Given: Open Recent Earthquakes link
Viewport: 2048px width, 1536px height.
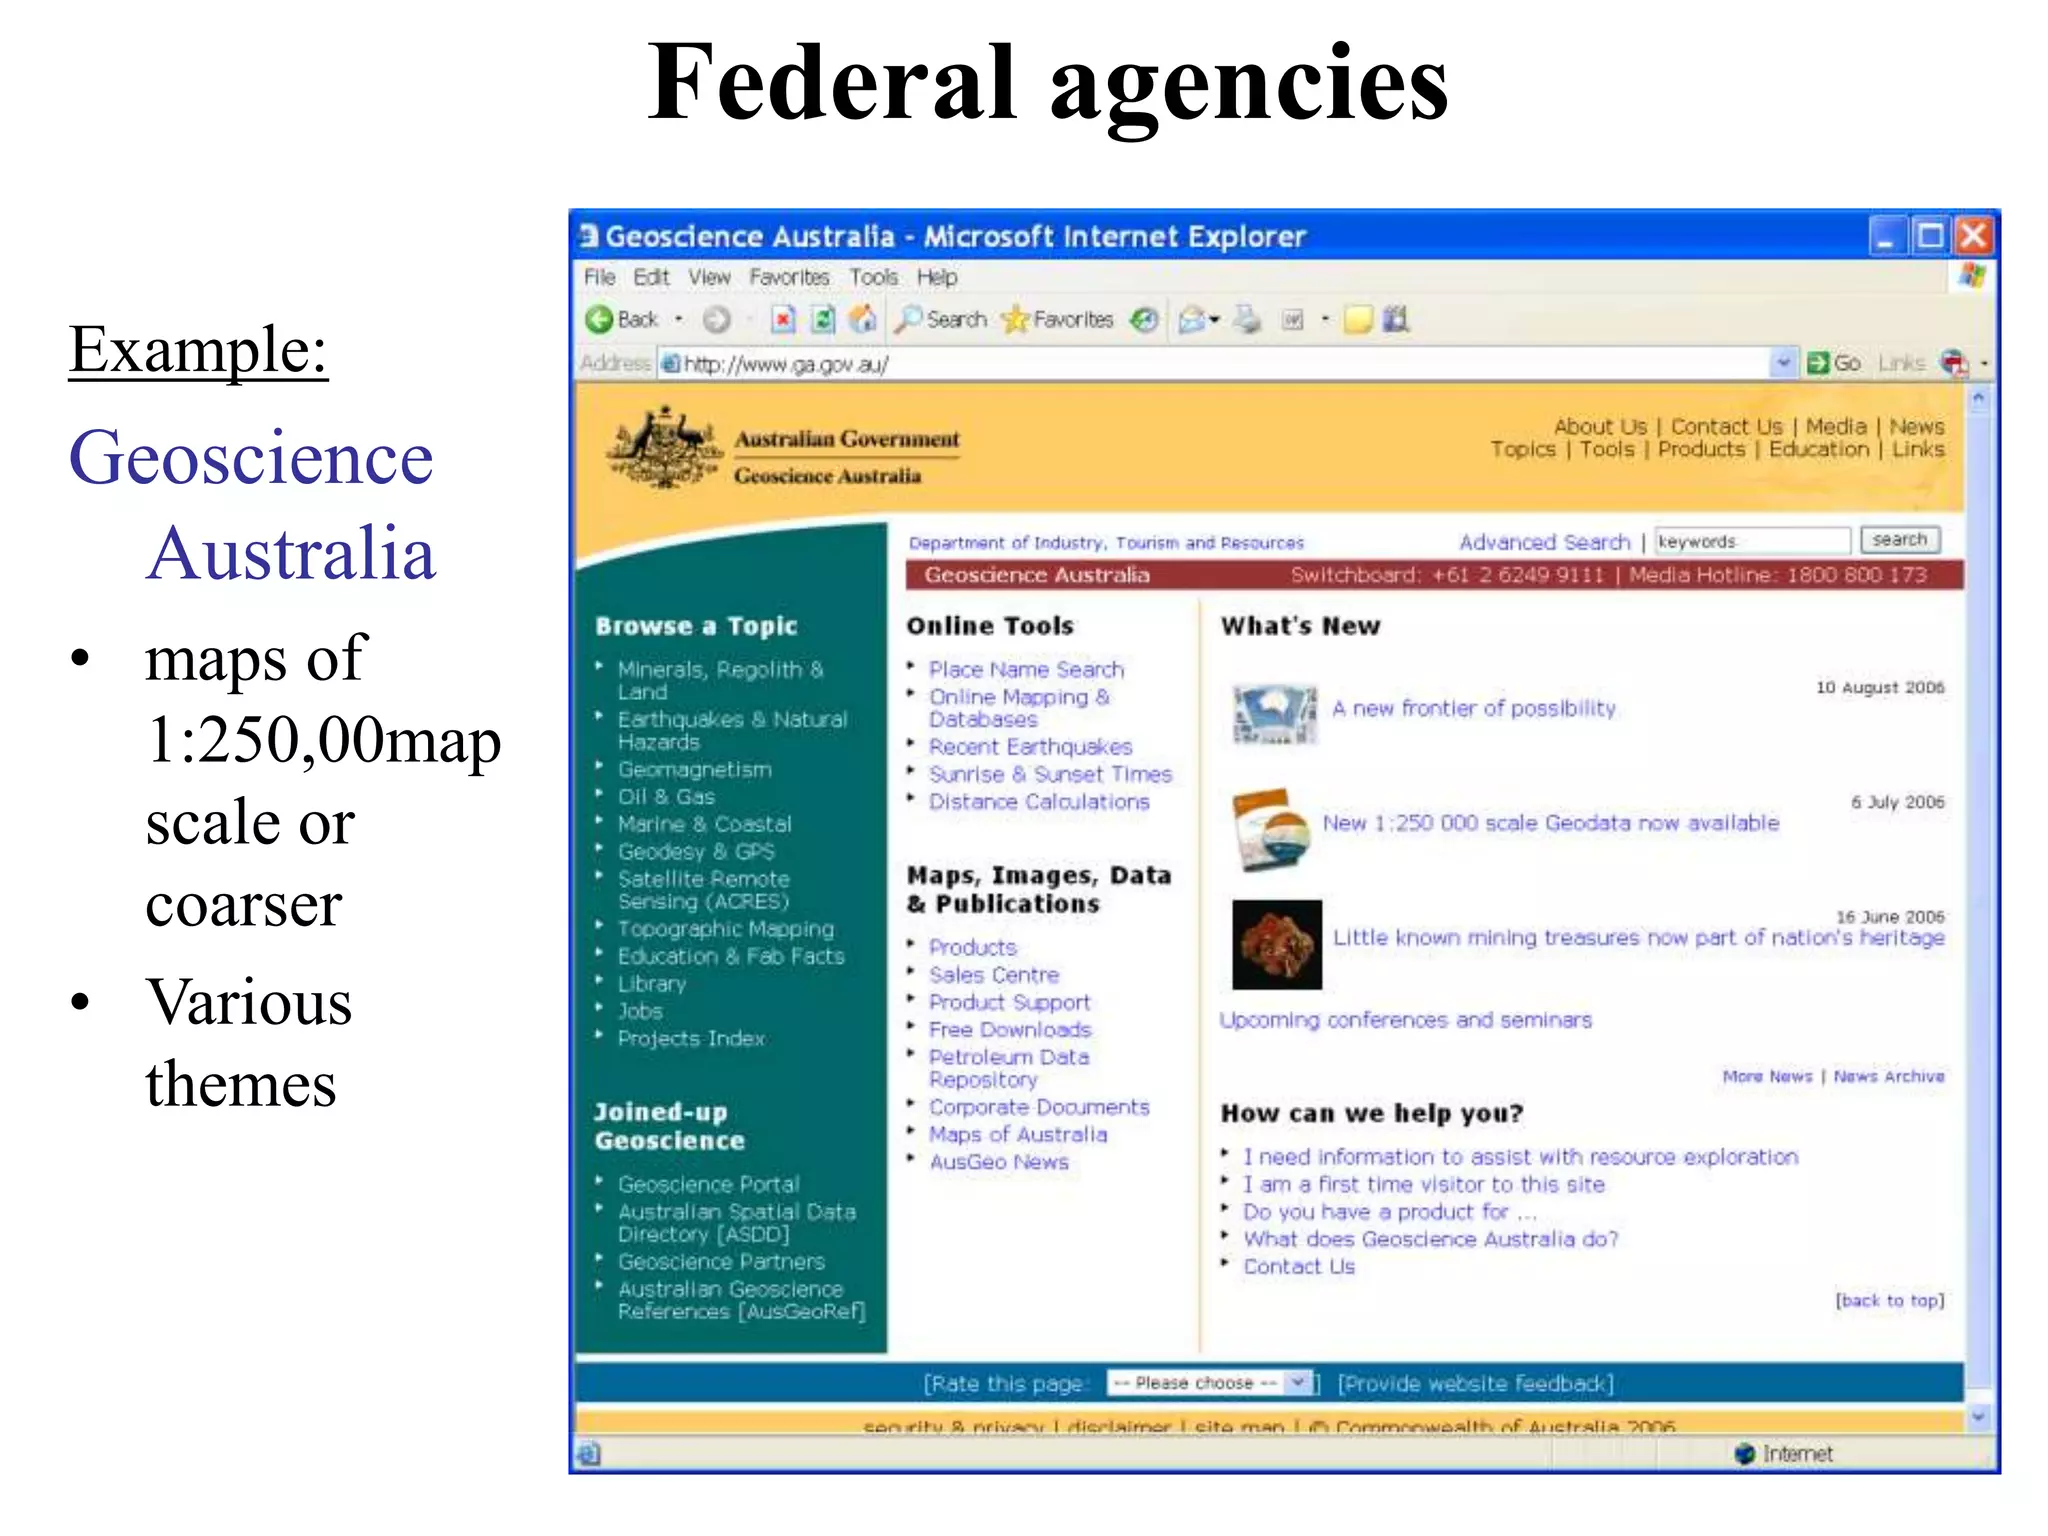Looking at the screenshot, I should point(1030,747).
